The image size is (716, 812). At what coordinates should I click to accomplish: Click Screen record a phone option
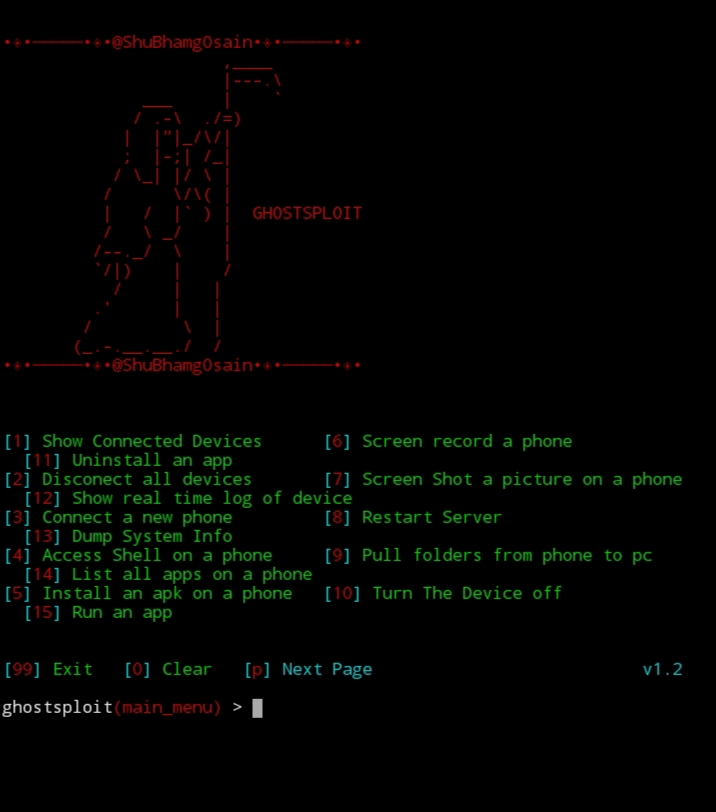click(x=448, y=441)
